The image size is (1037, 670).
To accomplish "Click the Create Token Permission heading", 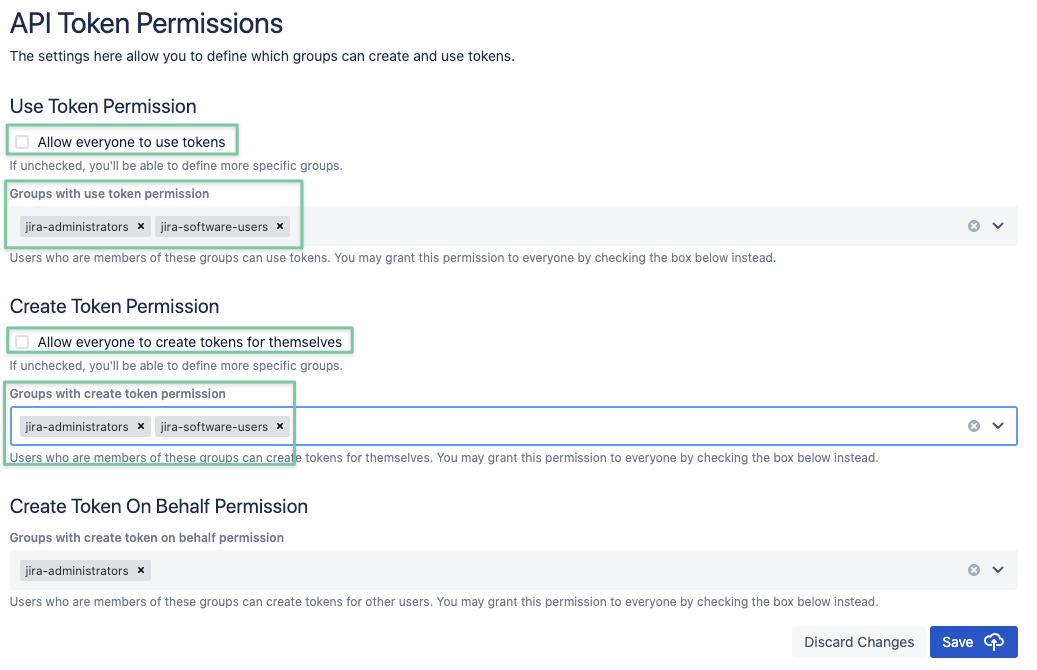I will click(114, 306).
